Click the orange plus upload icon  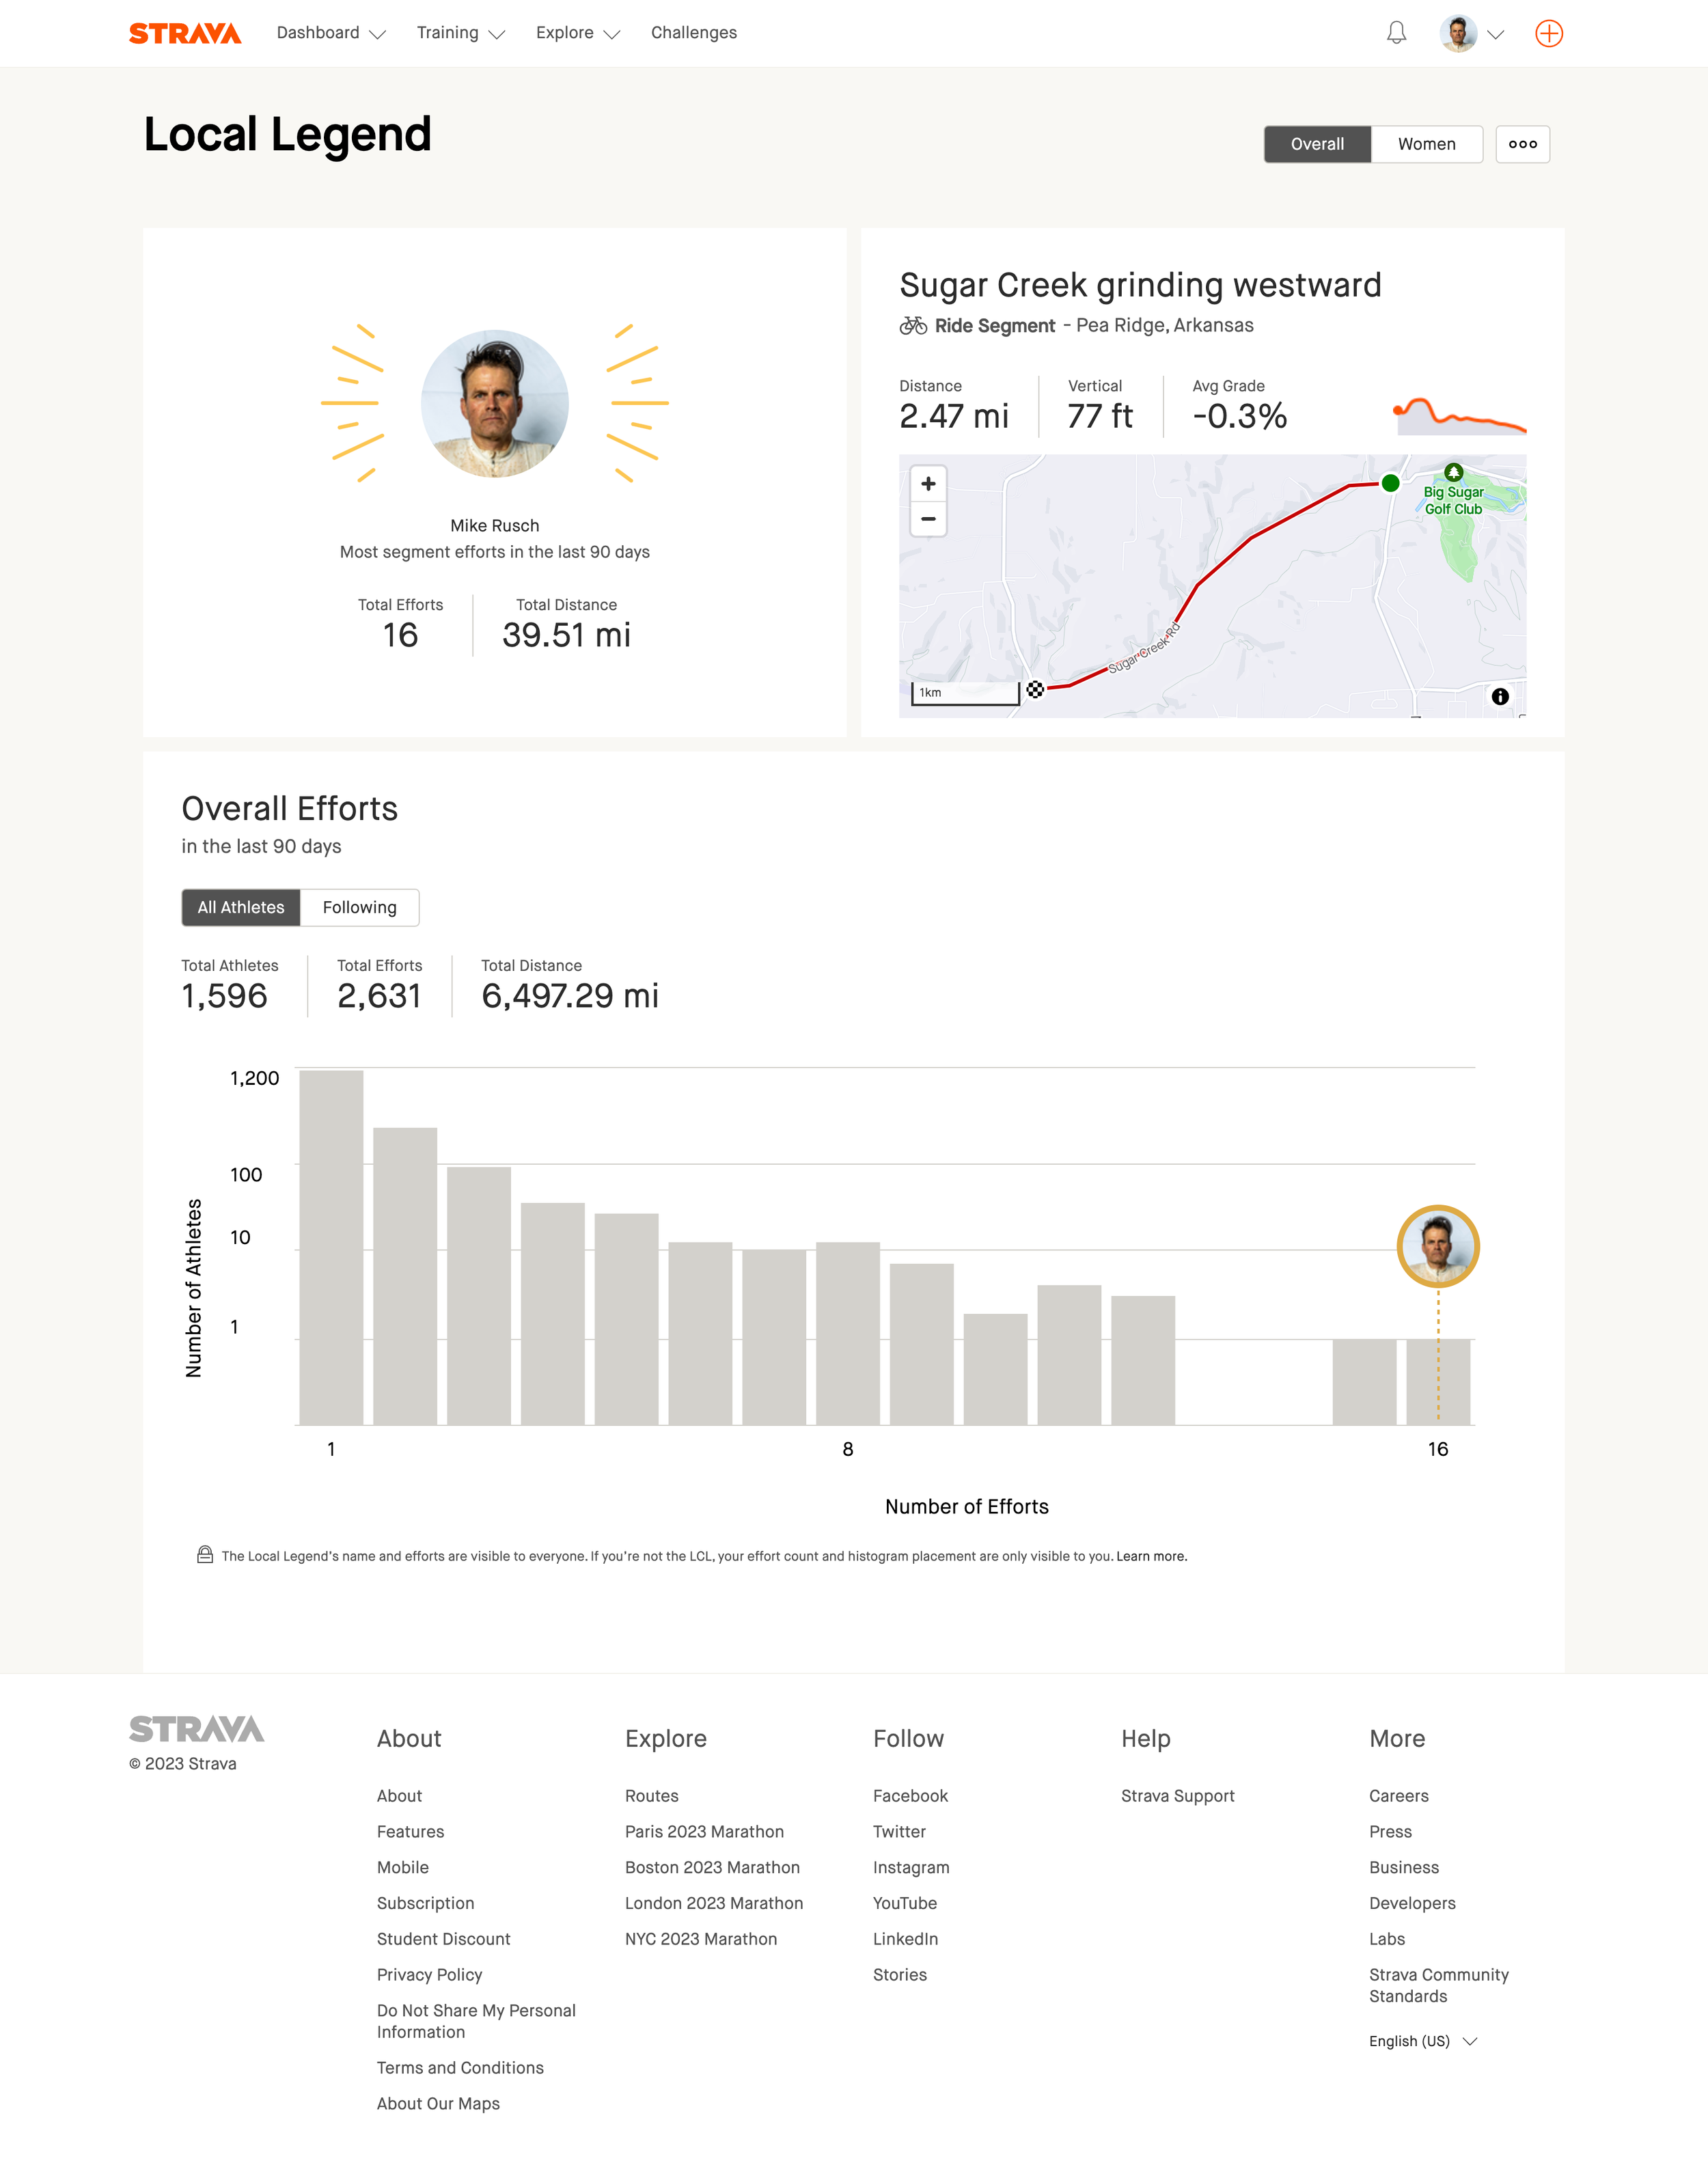pyautogui.click(x=1548, y=33)
